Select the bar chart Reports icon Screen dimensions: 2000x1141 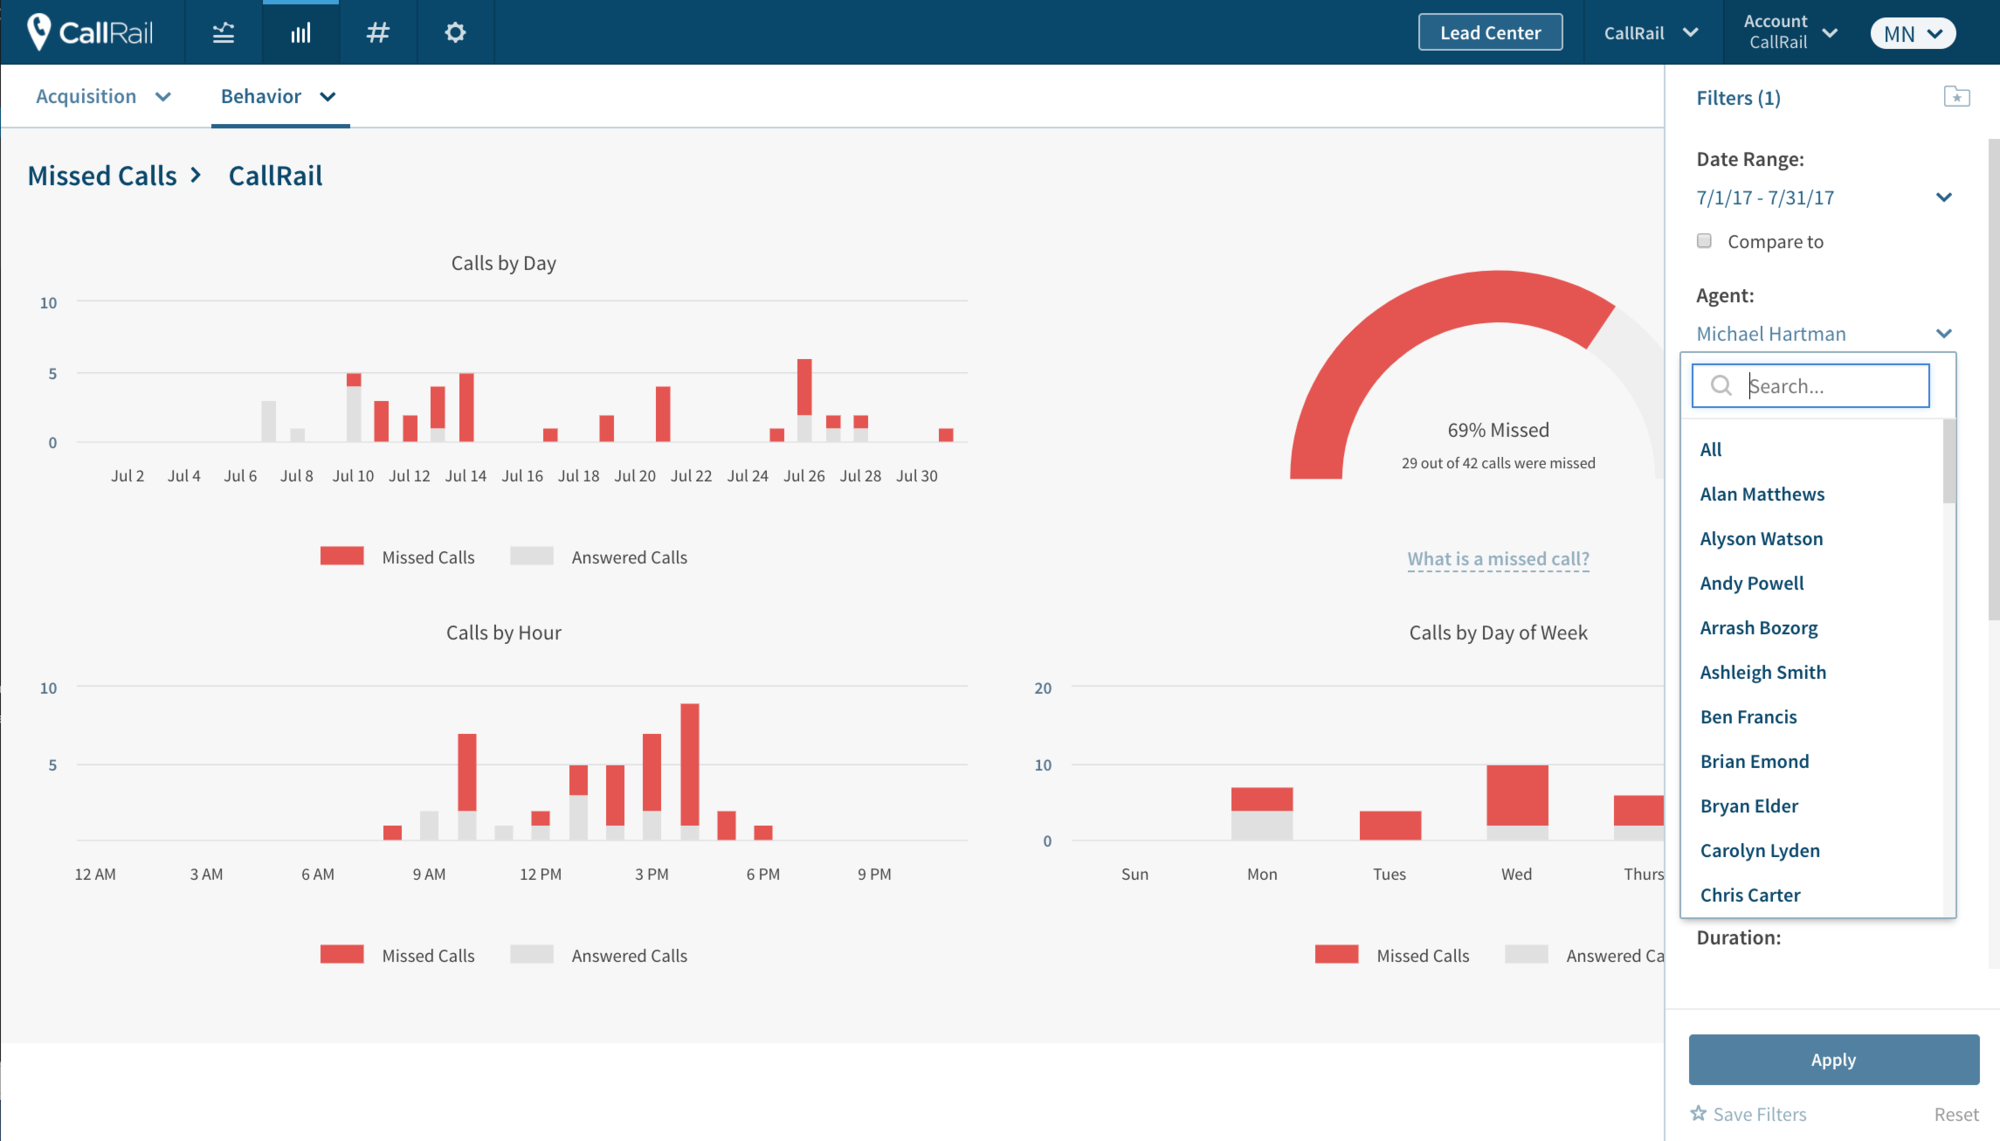coord(300,32)
